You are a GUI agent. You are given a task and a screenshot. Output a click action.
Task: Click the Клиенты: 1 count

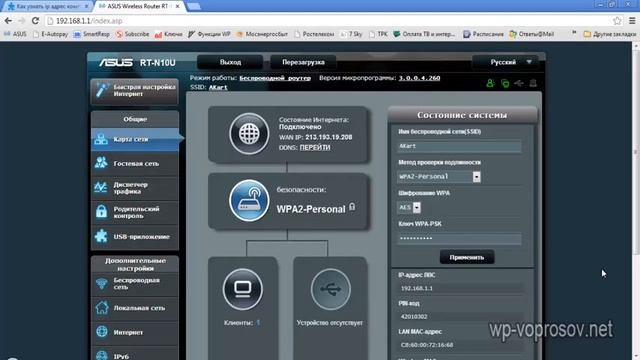pyautogui.click(x=258, y=323)
